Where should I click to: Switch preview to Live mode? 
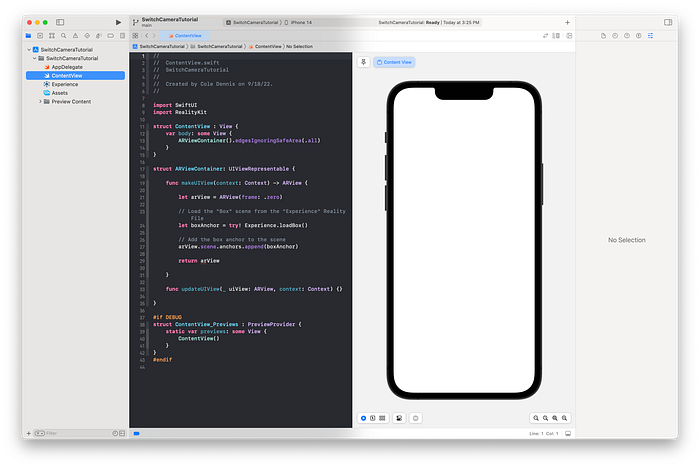click(363, 418)
